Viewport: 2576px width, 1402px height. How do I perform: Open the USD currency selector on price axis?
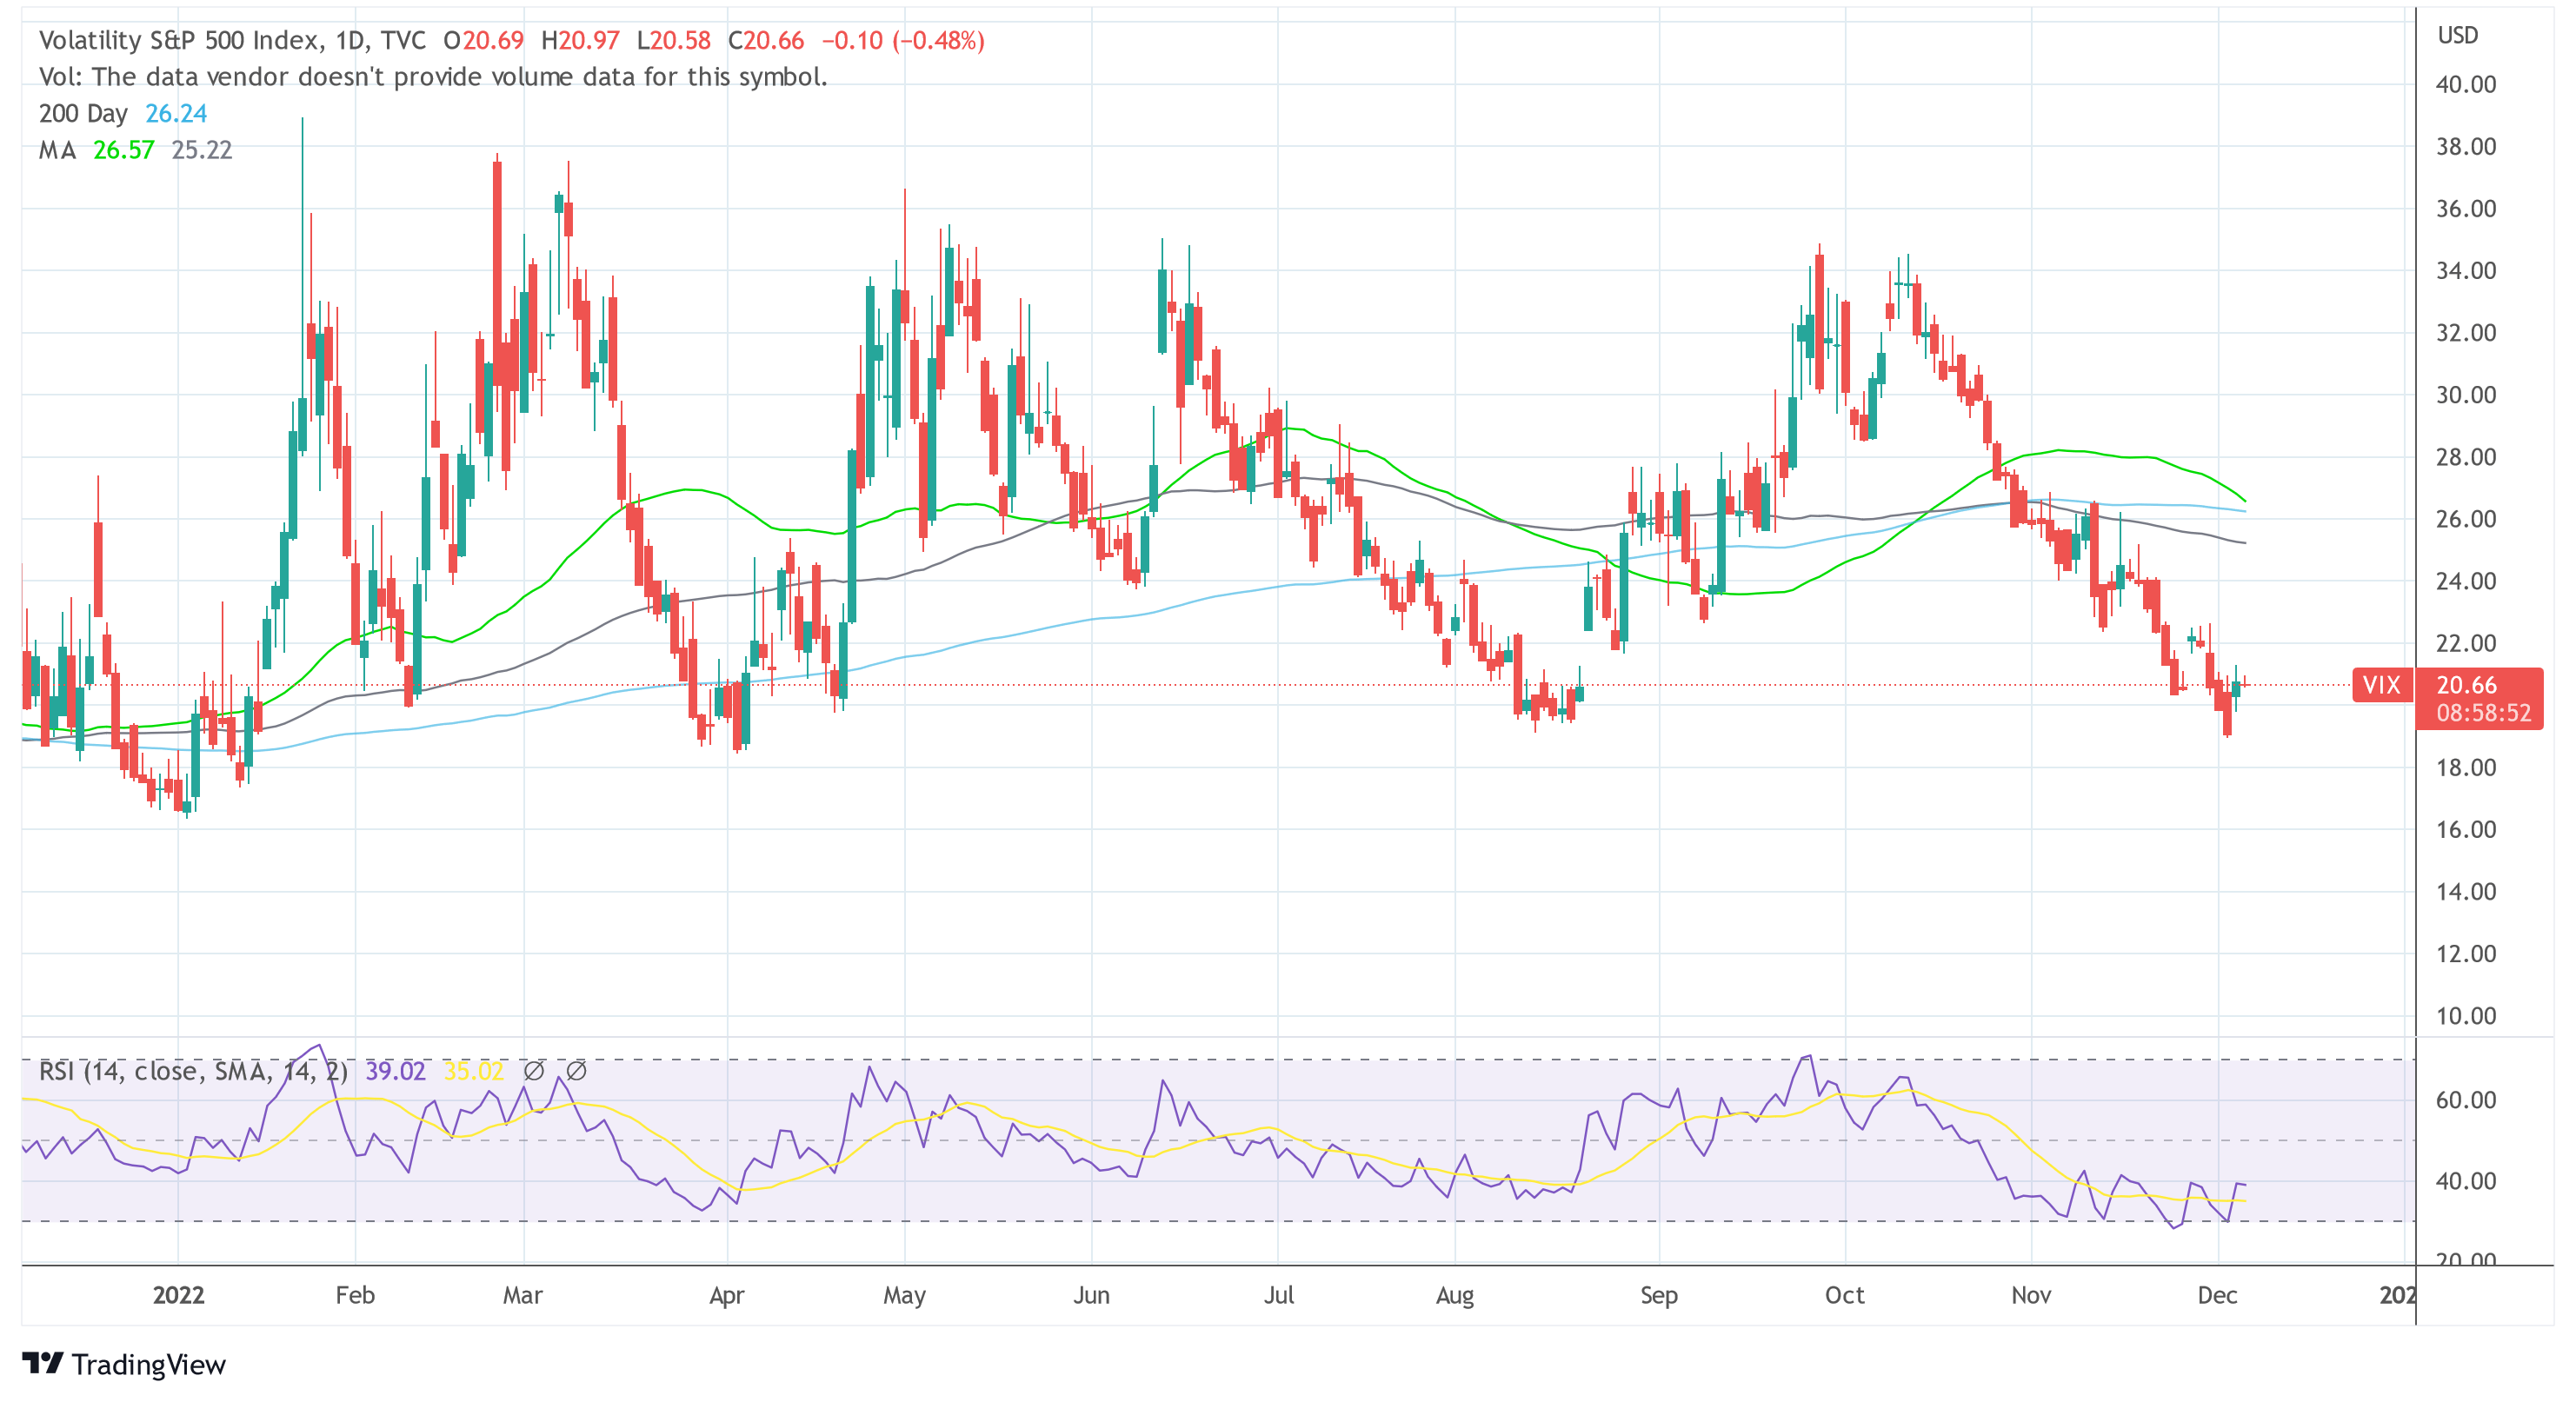click(2457, 35)
